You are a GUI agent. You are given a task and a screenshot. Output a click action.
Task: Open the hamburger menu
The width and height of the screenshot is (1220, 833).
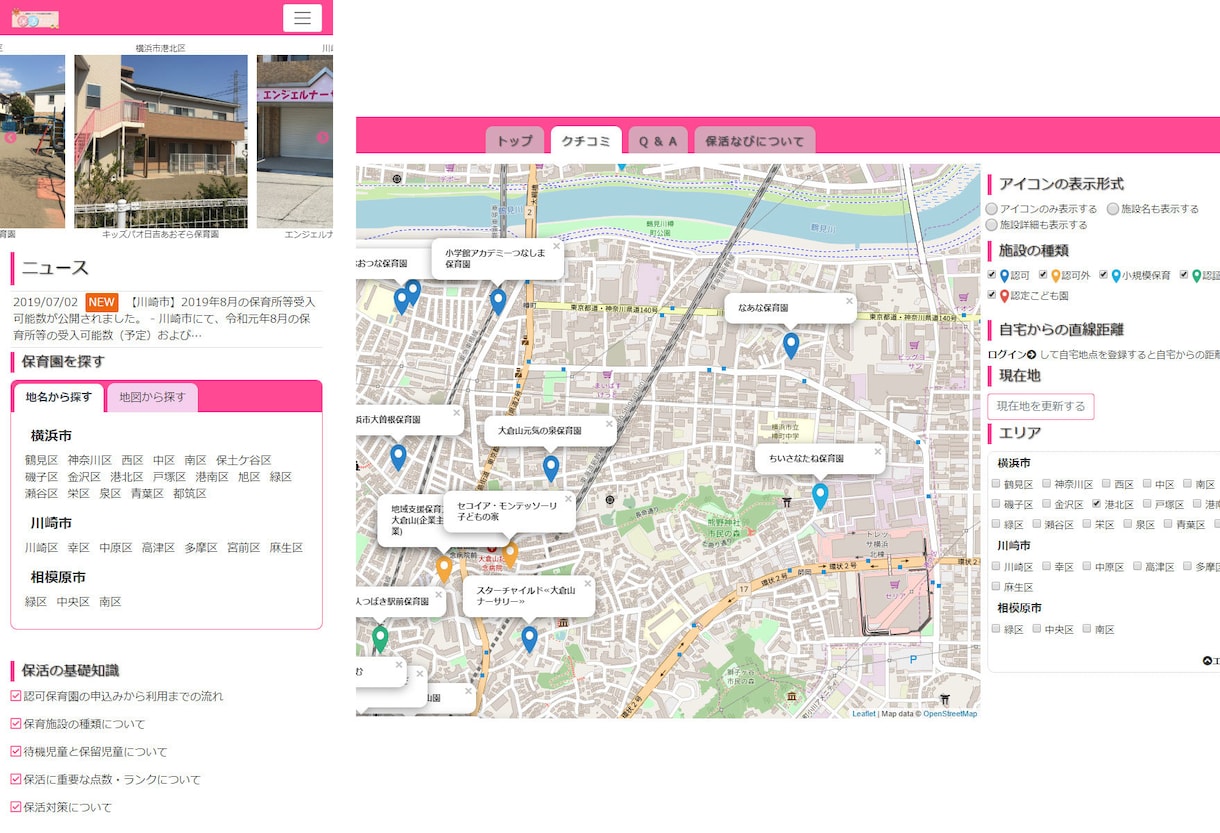pyautogui.click(x=302, y=18)
